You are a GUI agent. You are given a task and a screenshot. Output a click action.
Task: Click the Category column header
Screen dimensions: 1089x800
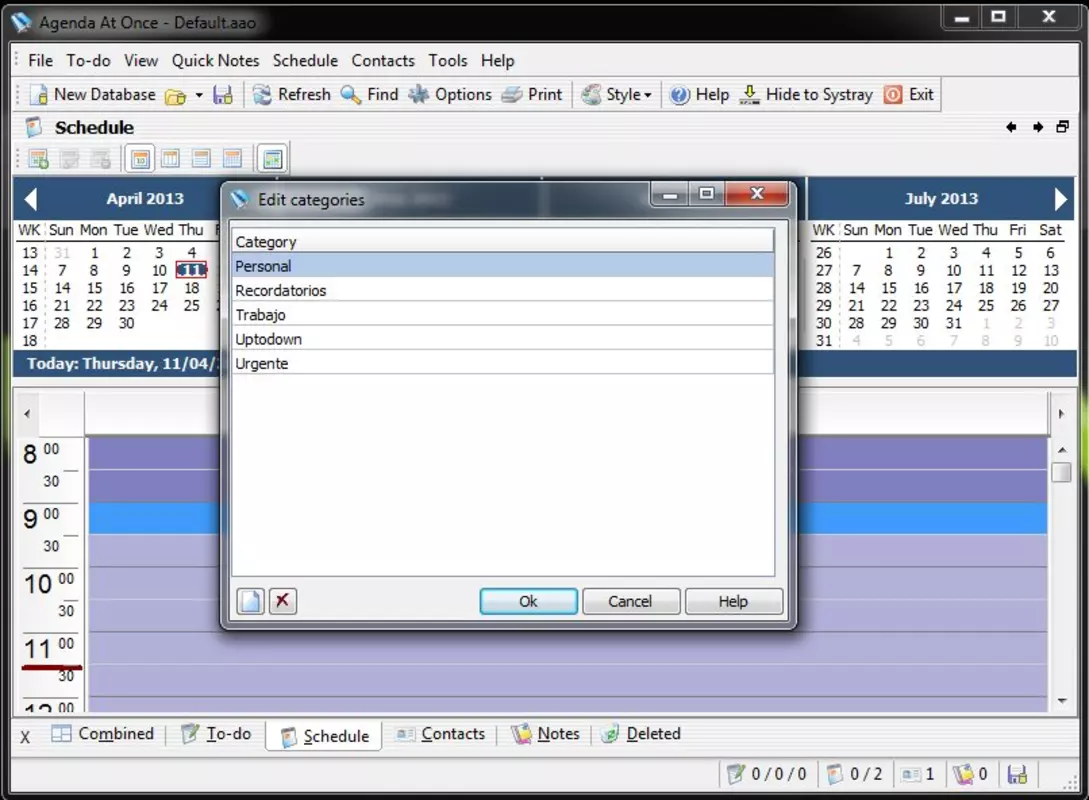503,242
